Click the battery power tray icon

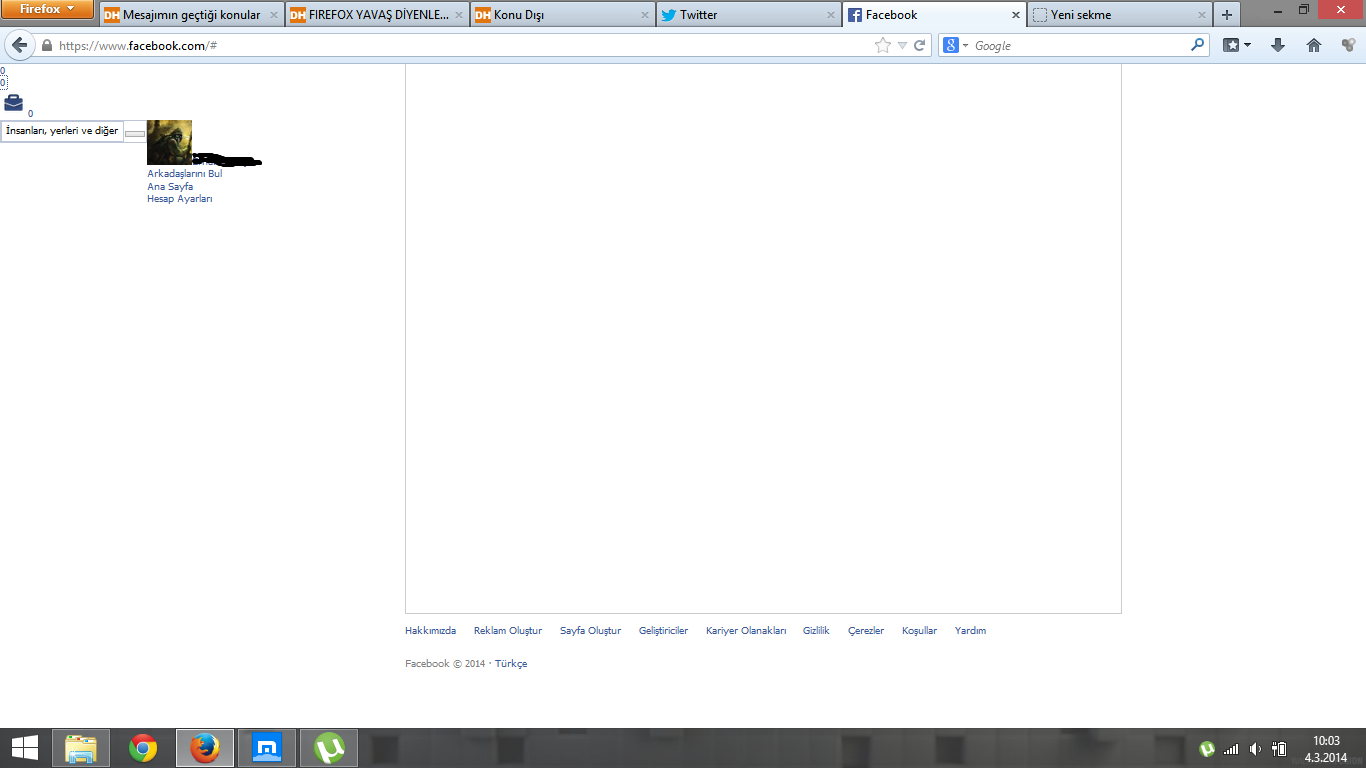tap(1279, 748)
